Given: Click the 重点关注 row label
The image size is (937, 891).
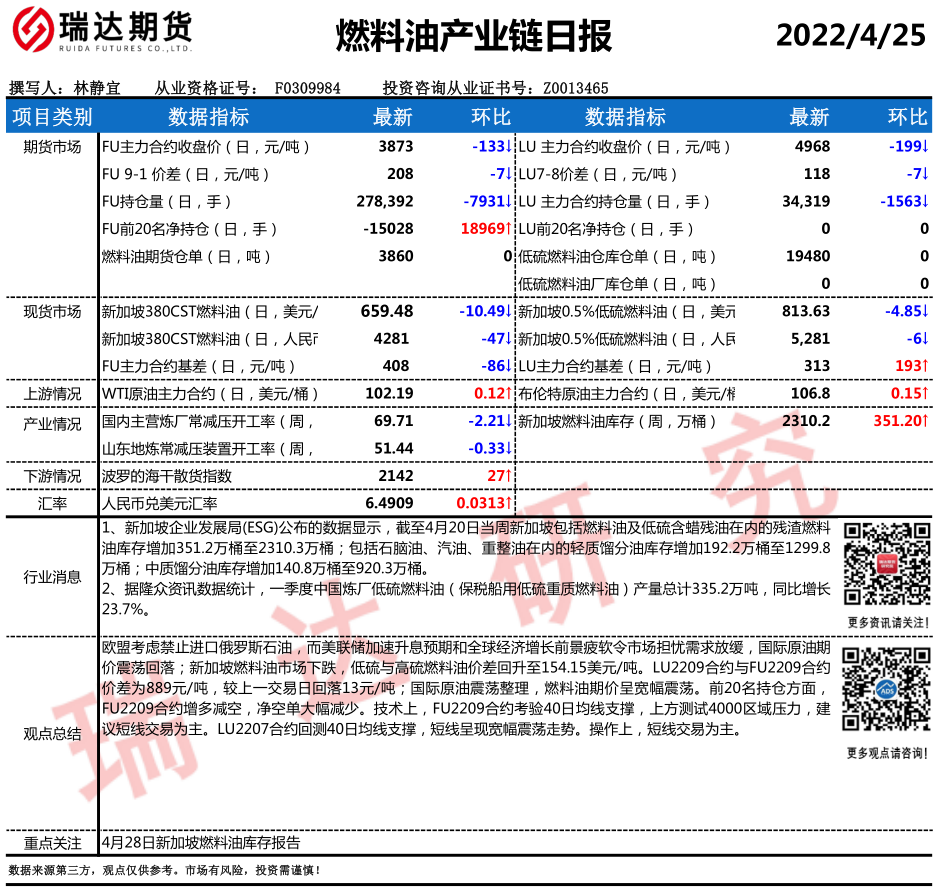Looking at the screenshot, I should pyautogui.click(x=52, y=843).
